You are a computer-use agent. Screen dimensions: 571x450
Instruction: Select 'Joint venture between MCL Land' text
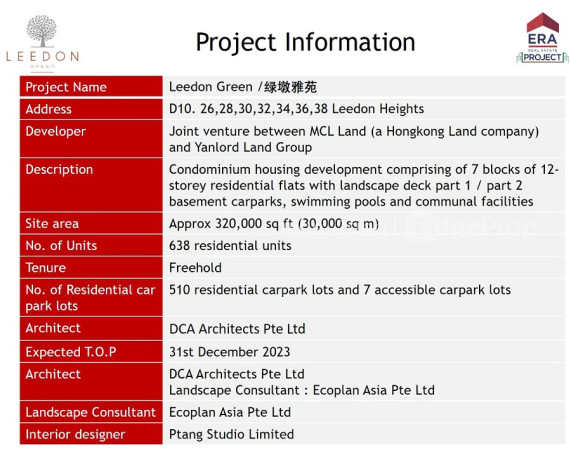pos(267,131)
